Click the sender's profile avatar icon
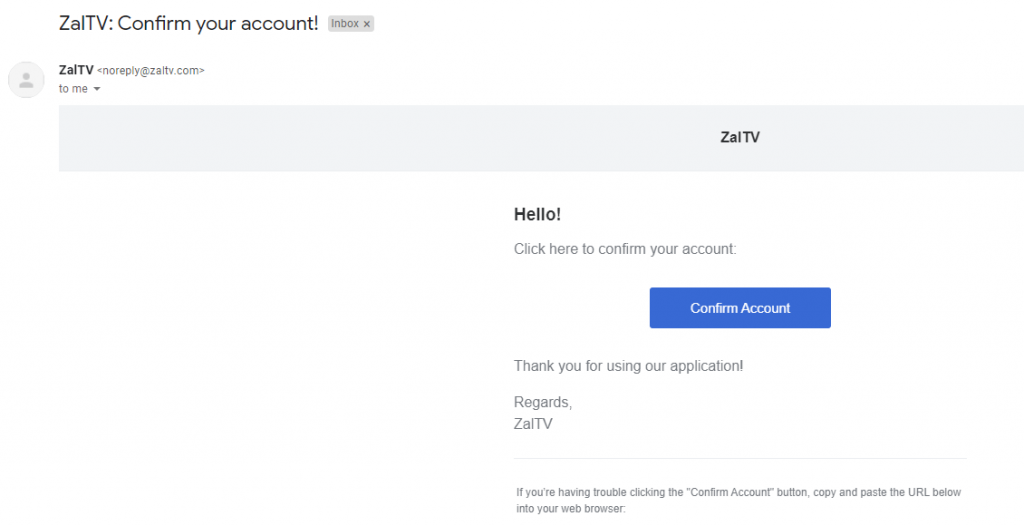The height and width of the screenshot is (526, 1024). [x=26, y=80]
